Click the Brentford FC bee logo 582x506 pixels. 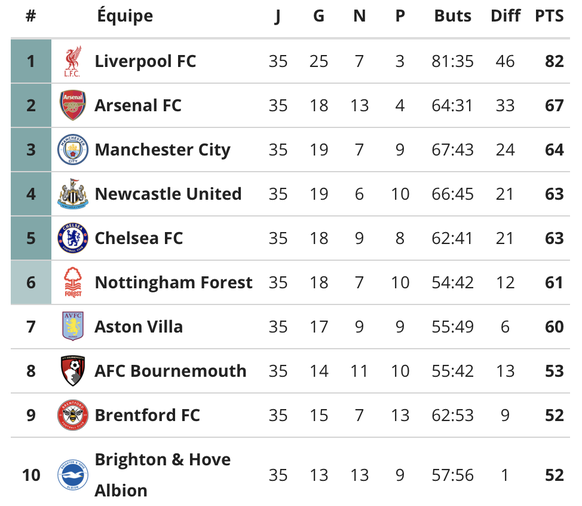pyautogui.click(x=73, y=415)
